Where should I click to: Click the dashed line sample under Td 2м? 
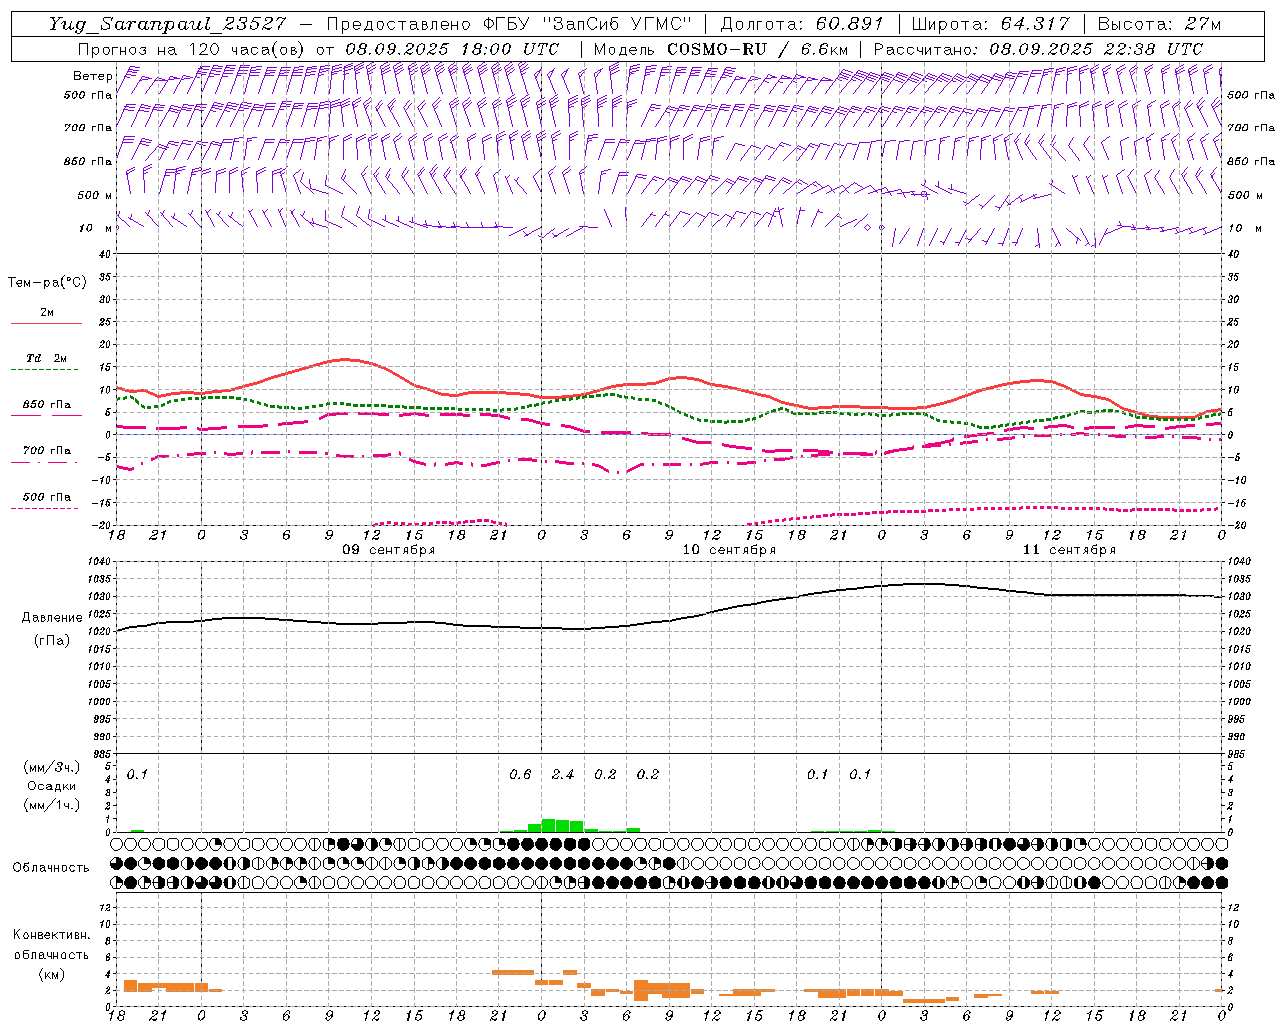(45, 370)
